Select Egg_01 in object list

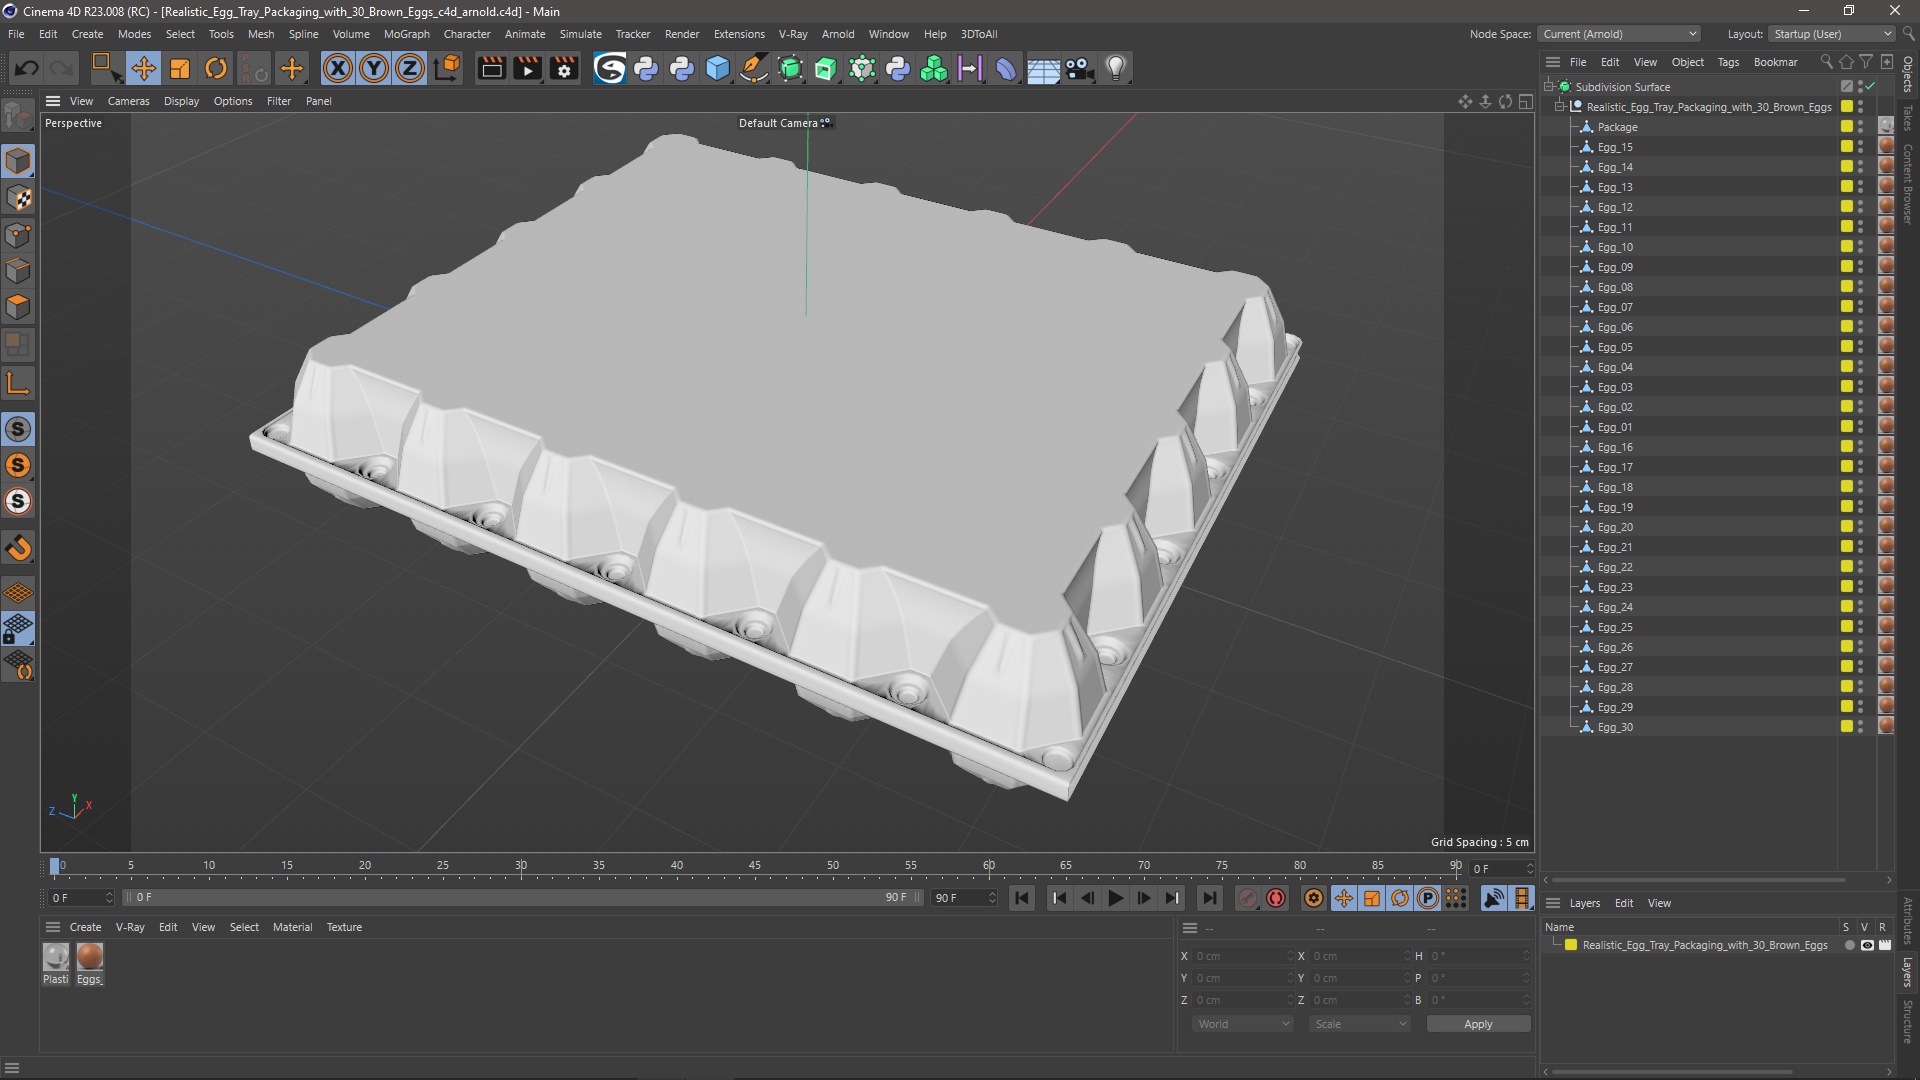click(x=1615, y=427)
